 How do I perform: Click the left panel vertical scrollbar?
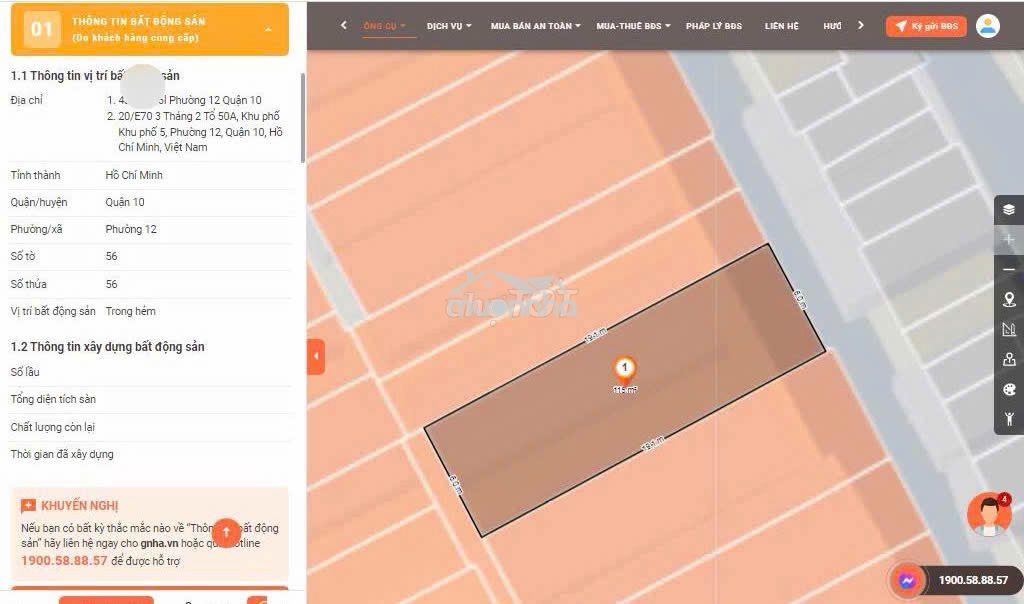(302, 118)
